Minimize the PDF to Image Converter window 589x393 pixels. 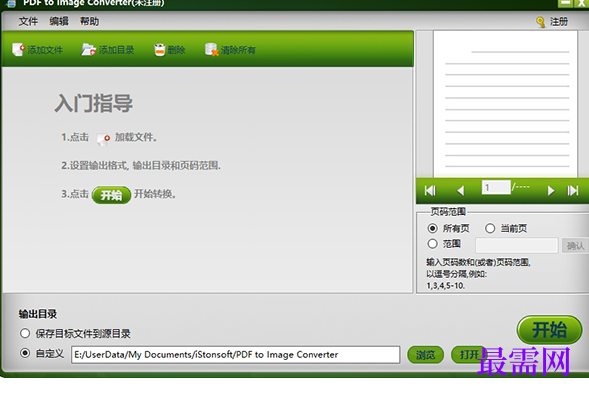pyautogui.click(x=565, y=3)
